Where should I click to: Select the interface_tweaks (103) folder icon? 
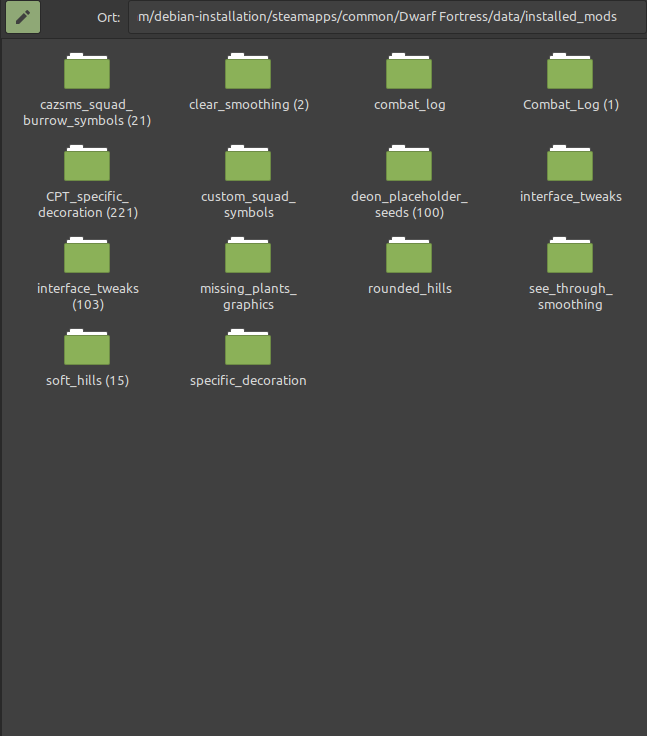point(87,255)
